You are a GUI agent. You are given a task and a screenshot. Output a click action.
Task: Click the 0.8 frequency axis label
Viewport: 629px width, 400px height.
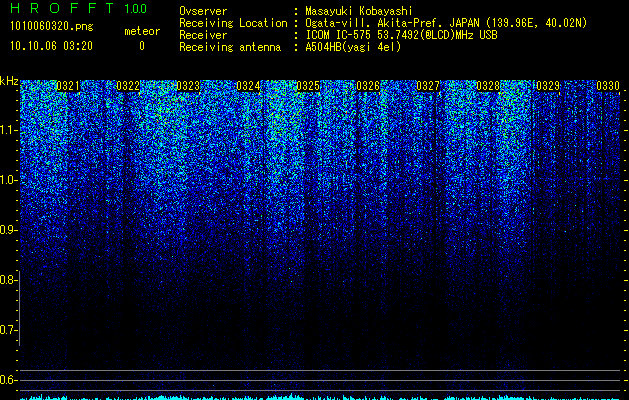(x=7, y=280)
